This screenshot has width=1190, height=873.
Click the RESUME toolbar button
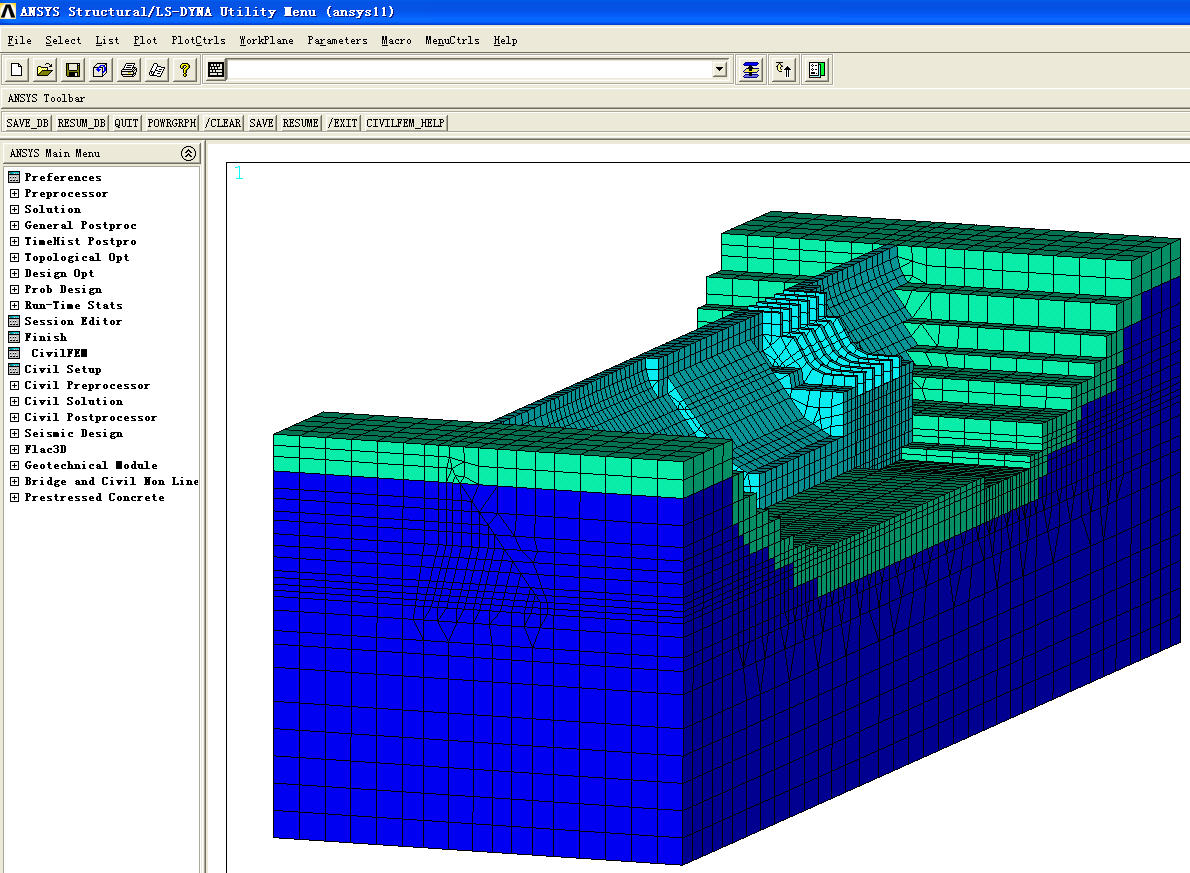click(301, 123)
